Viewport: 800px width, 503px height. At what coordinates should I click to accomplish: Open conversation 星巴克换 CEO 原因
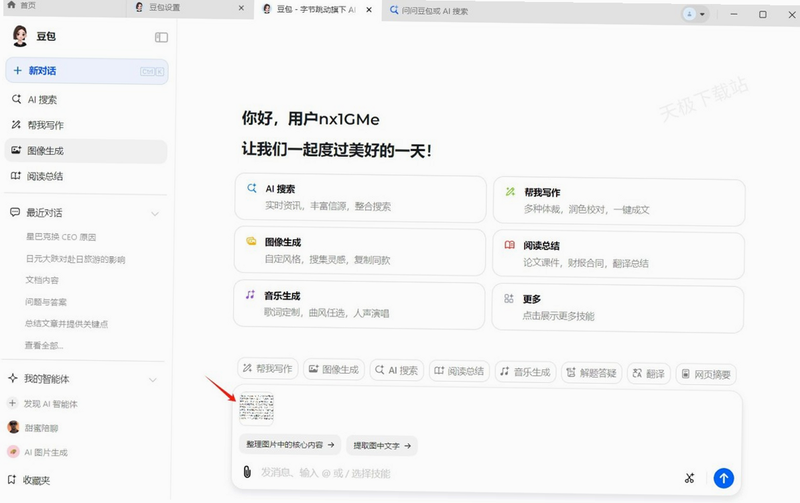pos(61,237)
